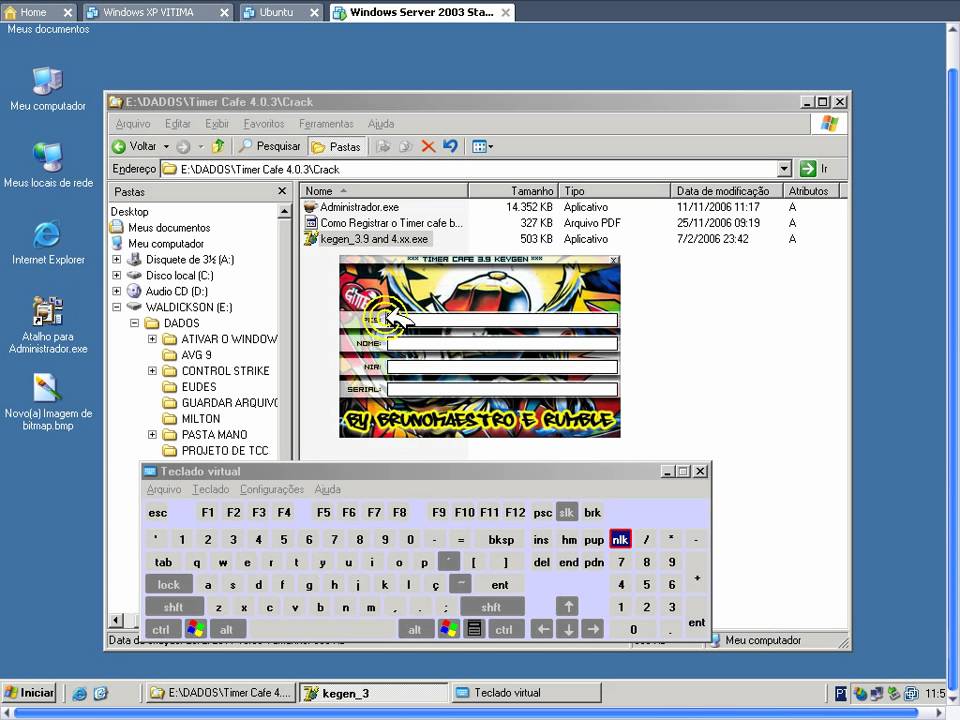Expand Disquete de 3½ (A:) tree node
This screenshot has height=720, width=960.
pyautogui.click(x=116, y=260)
